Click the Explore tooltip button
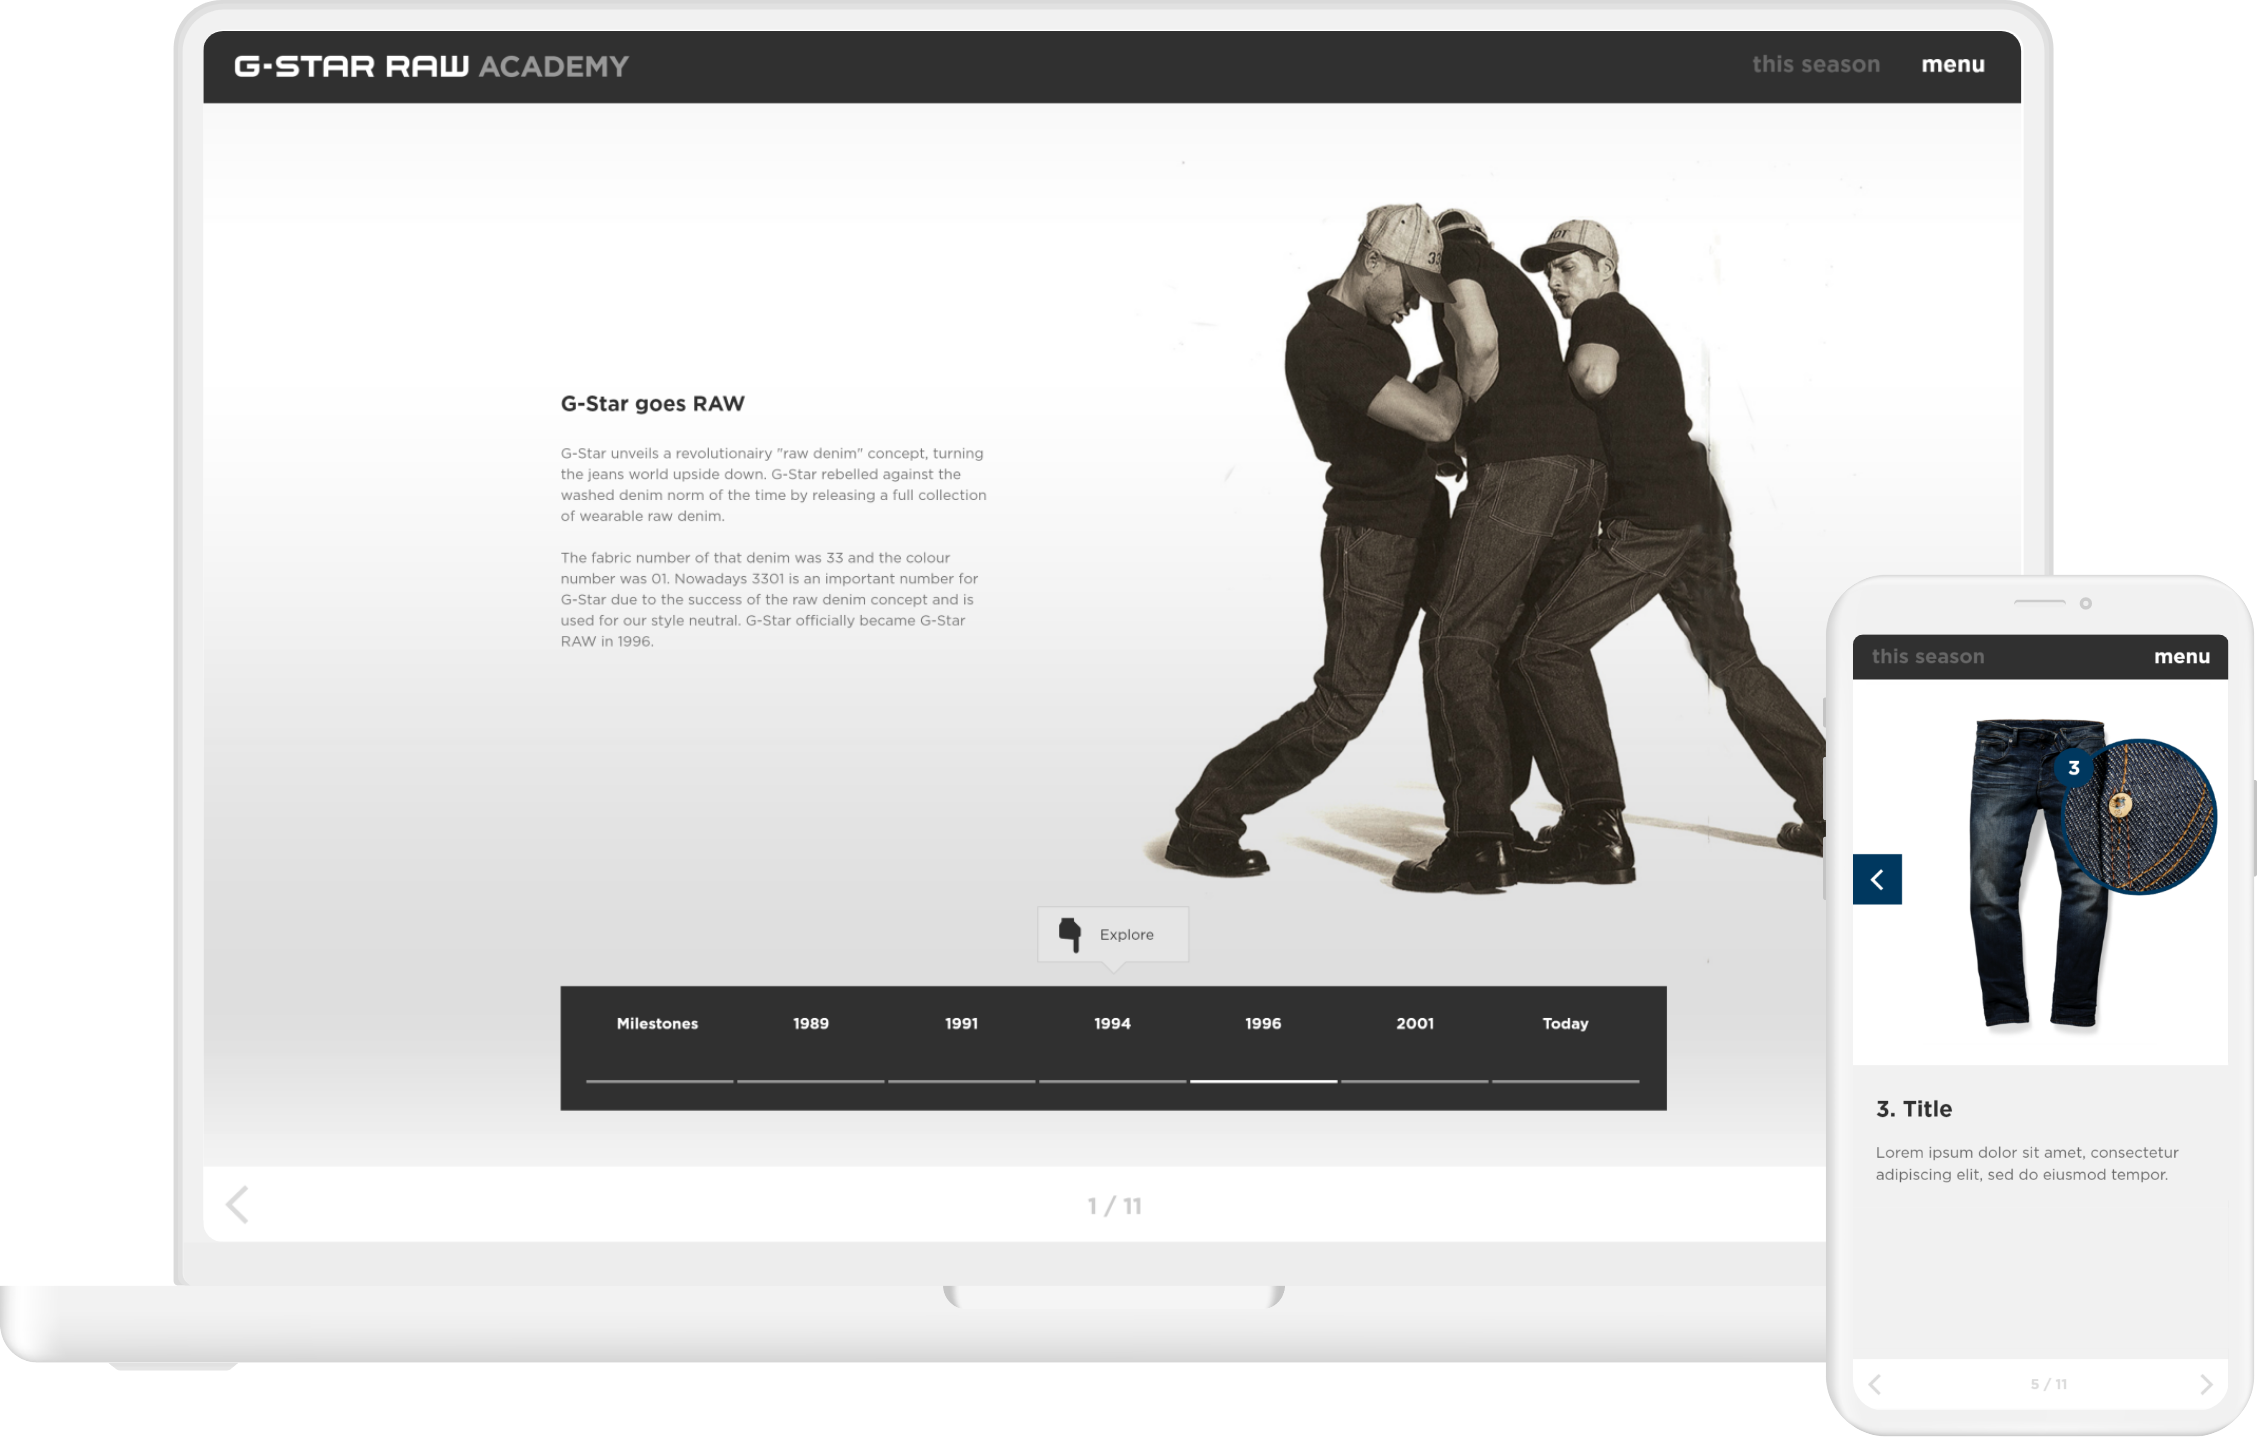Viewport: 2258px width, 1437px height. [x=1126, y=935]
